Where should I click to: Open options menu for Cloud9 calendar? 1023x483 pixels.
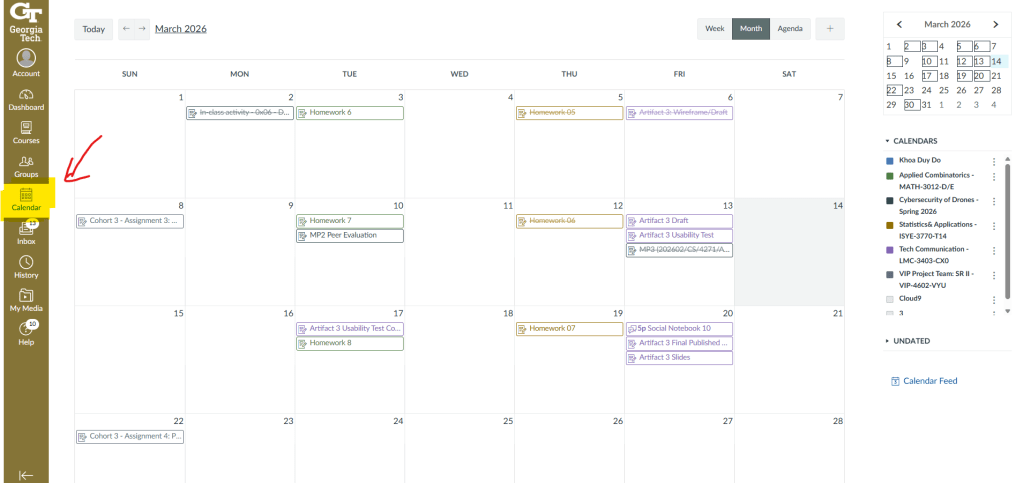pyautogui.click(x=994, y=300)
